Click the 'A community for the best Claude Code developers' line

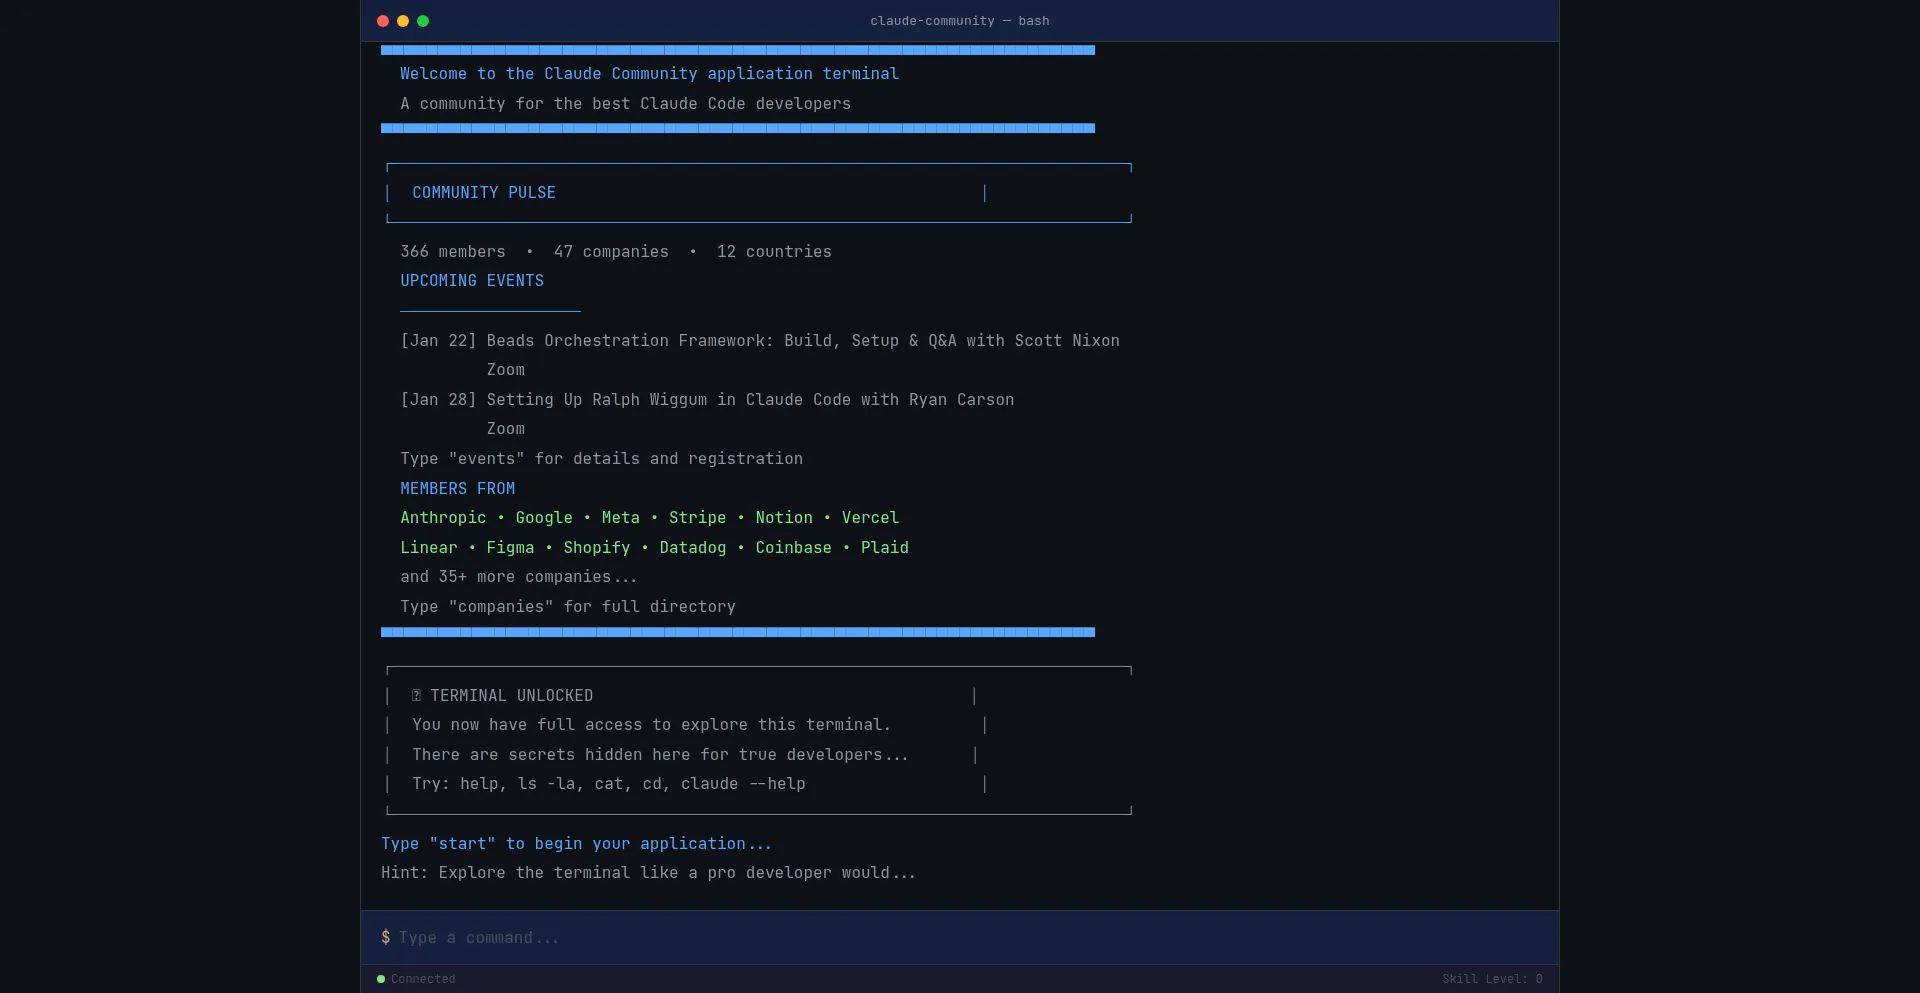point(626,104)
